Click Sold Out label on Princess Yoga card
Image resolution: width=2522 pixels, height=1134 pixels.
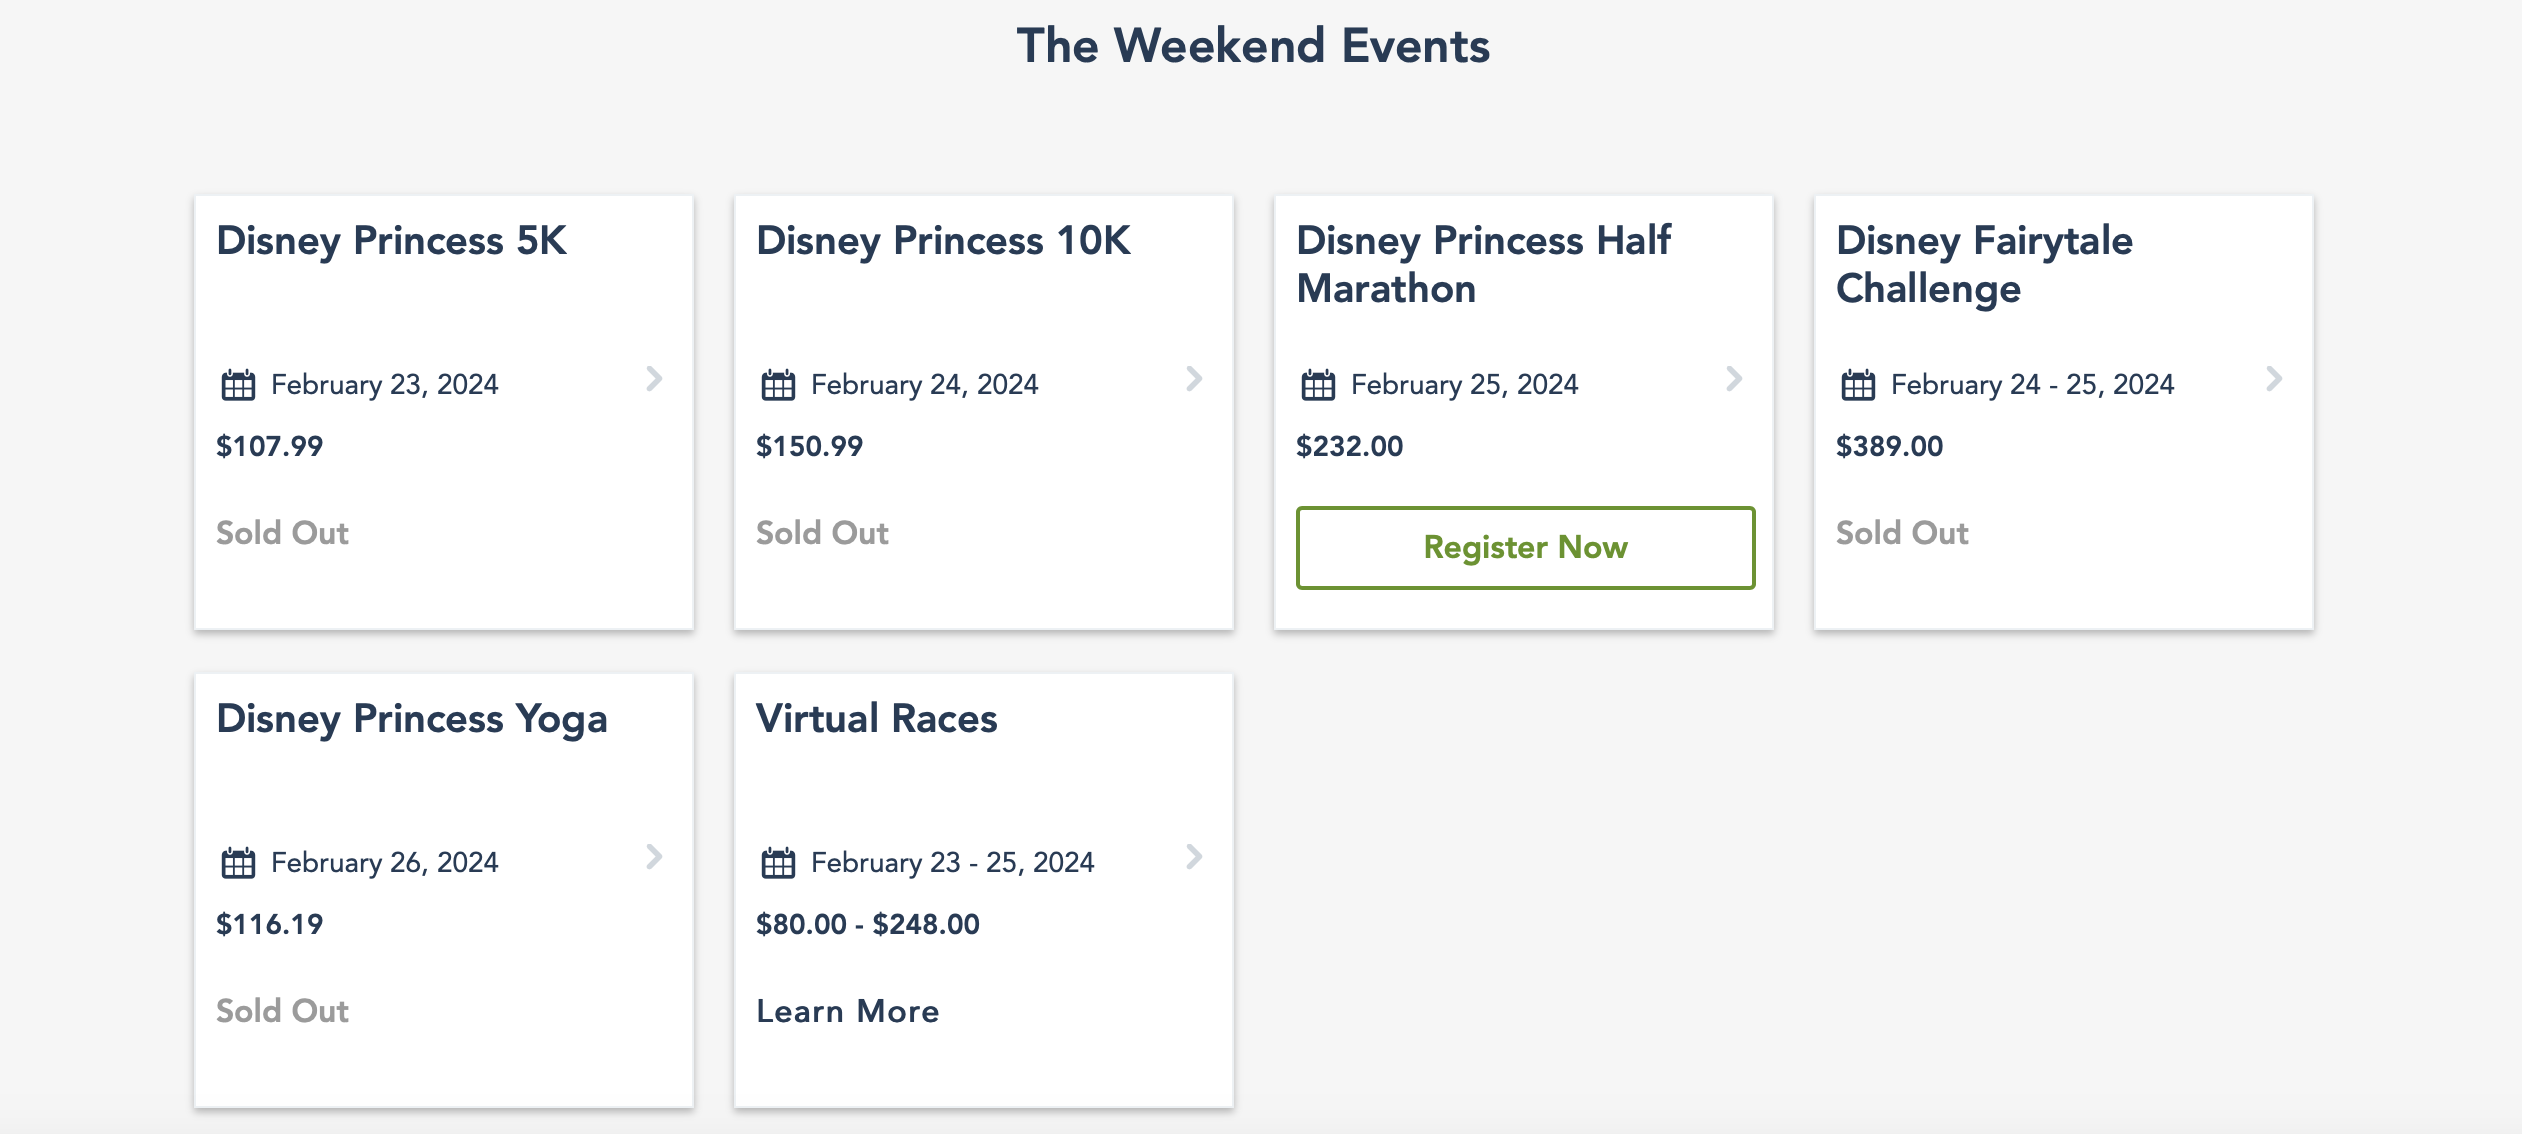[283, 1011]
